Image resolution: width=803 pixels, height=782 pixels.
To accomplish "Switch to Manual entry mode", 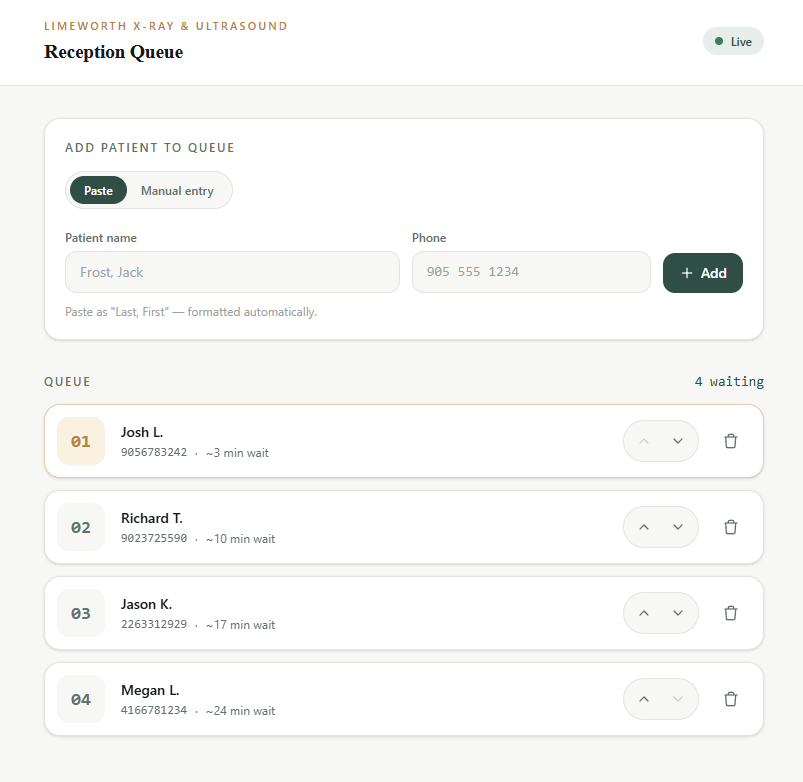I will click(x=177, y=191).
